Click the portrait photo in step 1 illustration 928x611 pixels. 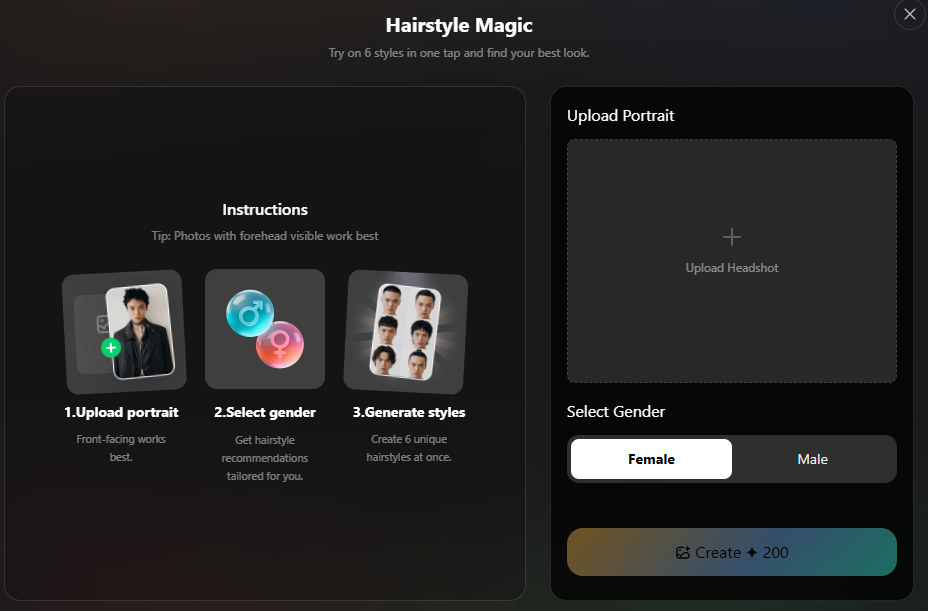(x=141, y=331)
